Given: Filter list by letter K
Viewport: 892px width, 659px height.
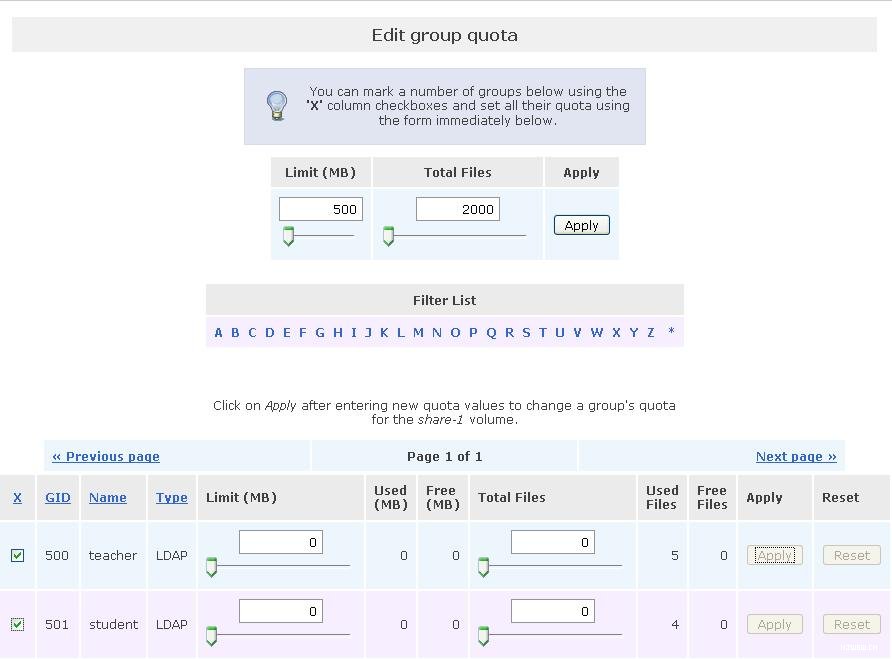Looking at the screenshot, I should [385, 332].
